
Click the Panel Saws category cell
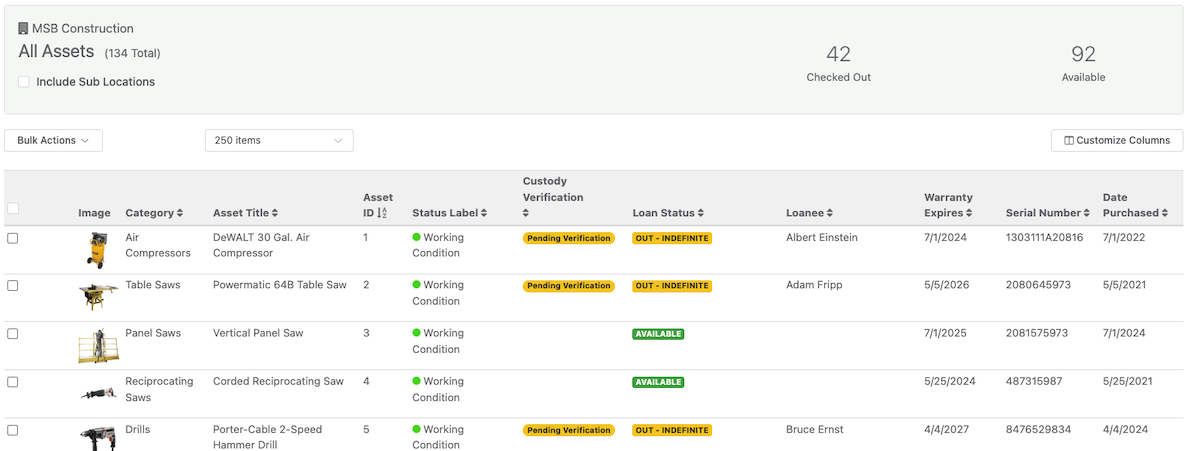(153, 333)
